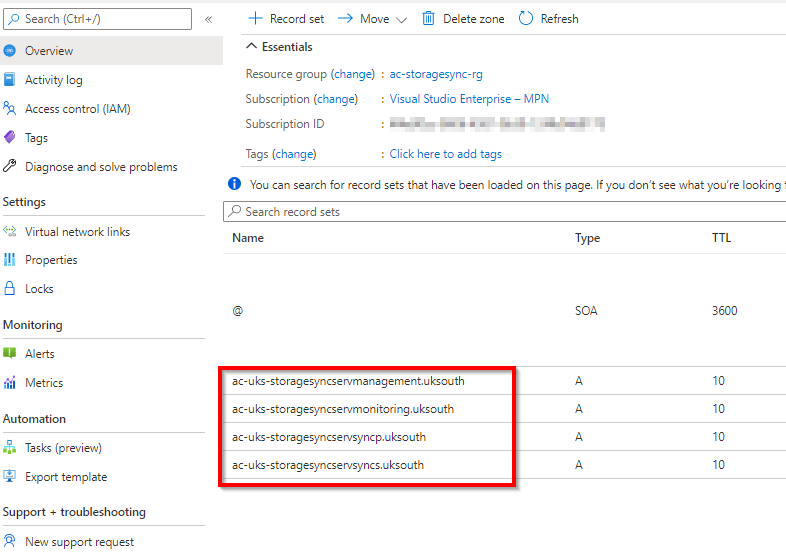Click the Export template icon
Viewport: 786px width, 553px height.
[10, 477]
